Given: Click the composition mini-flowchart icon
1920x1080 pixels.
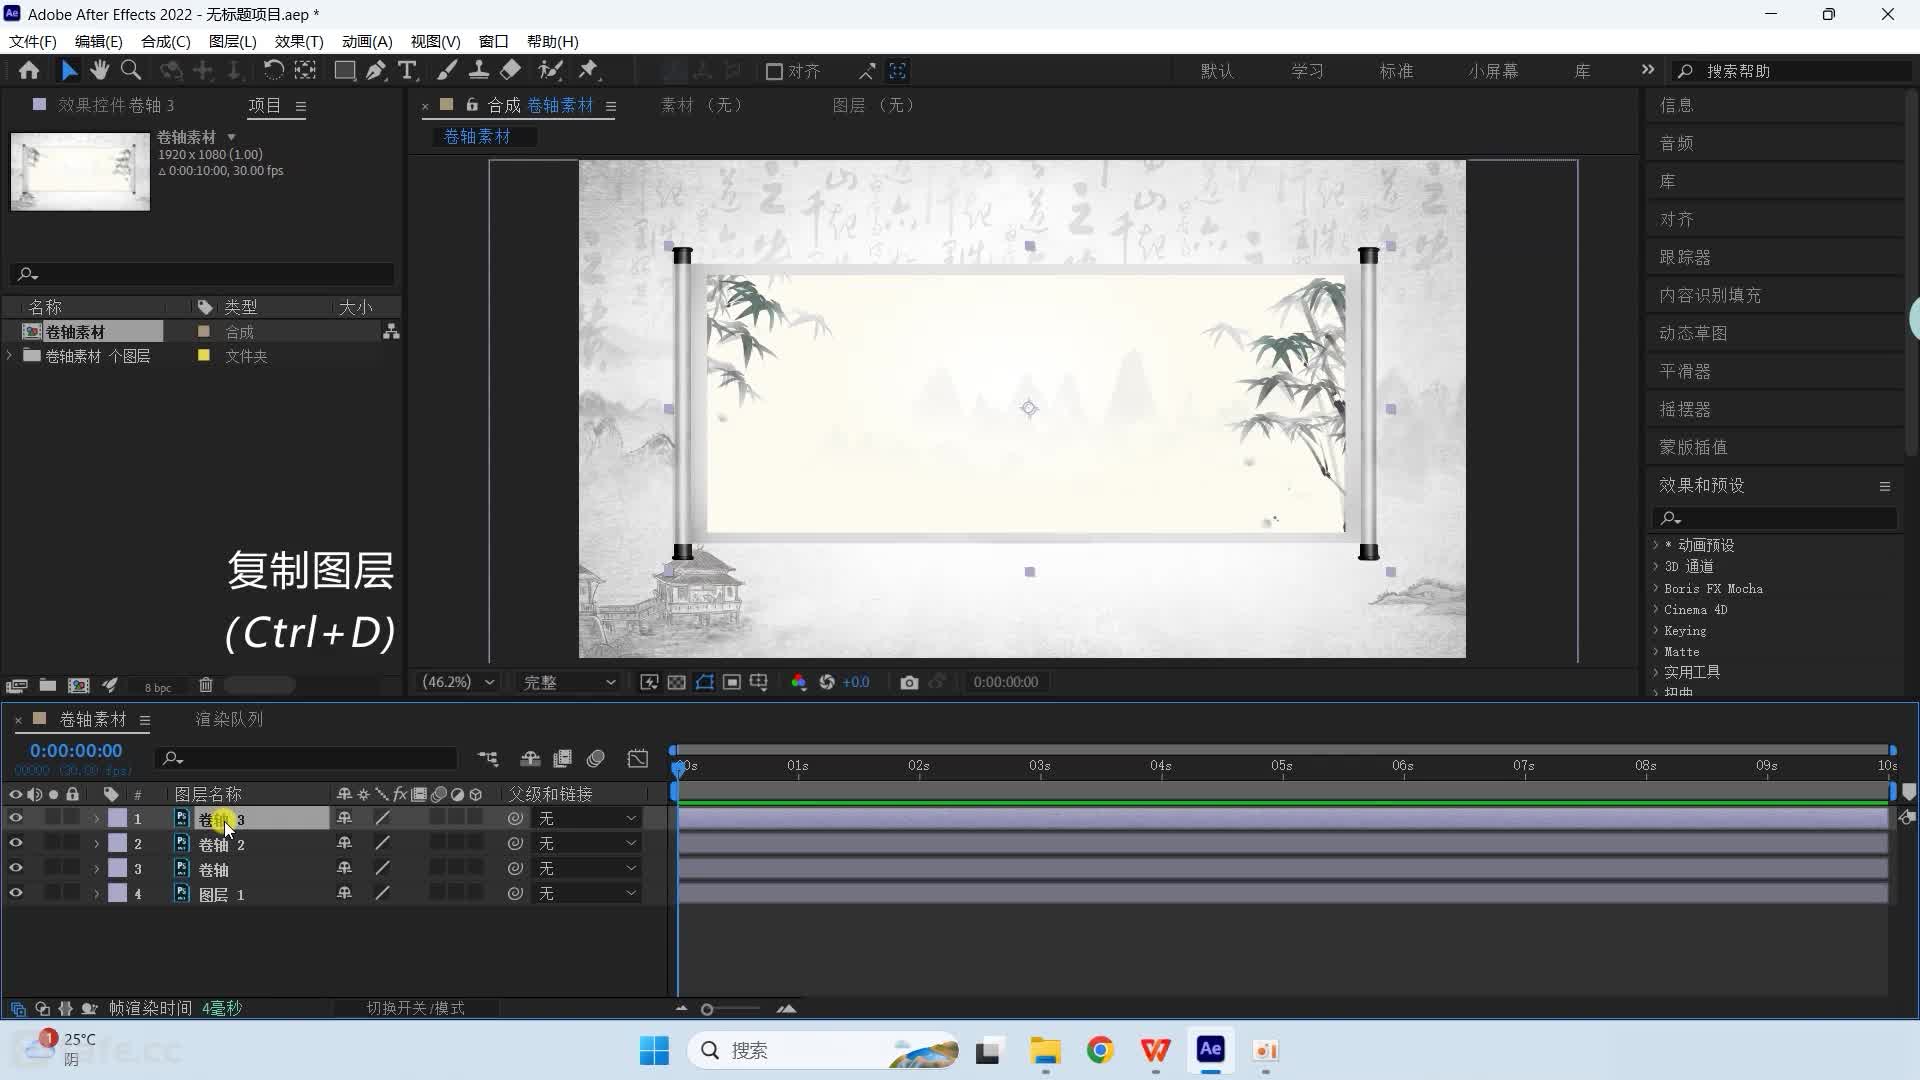Looking at the screenshot, I should point(488,759).
